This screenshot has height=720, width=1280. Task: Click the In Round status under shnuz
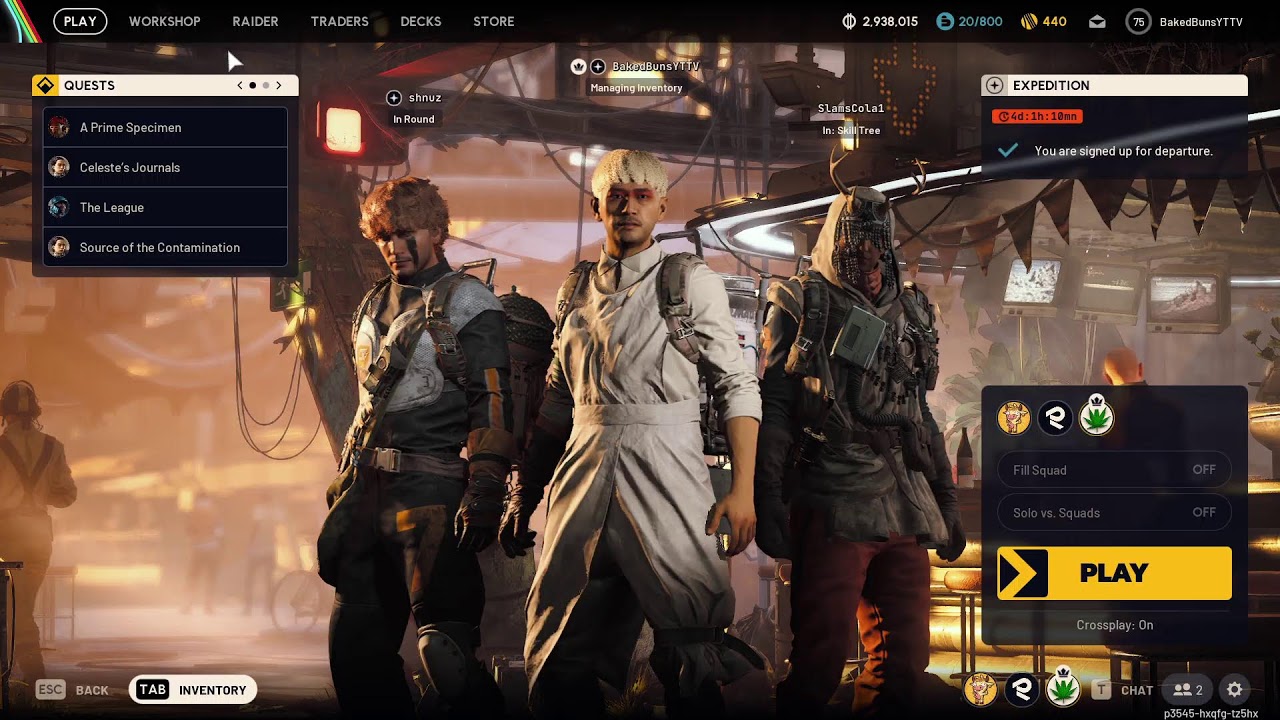(x=414, y=119)
